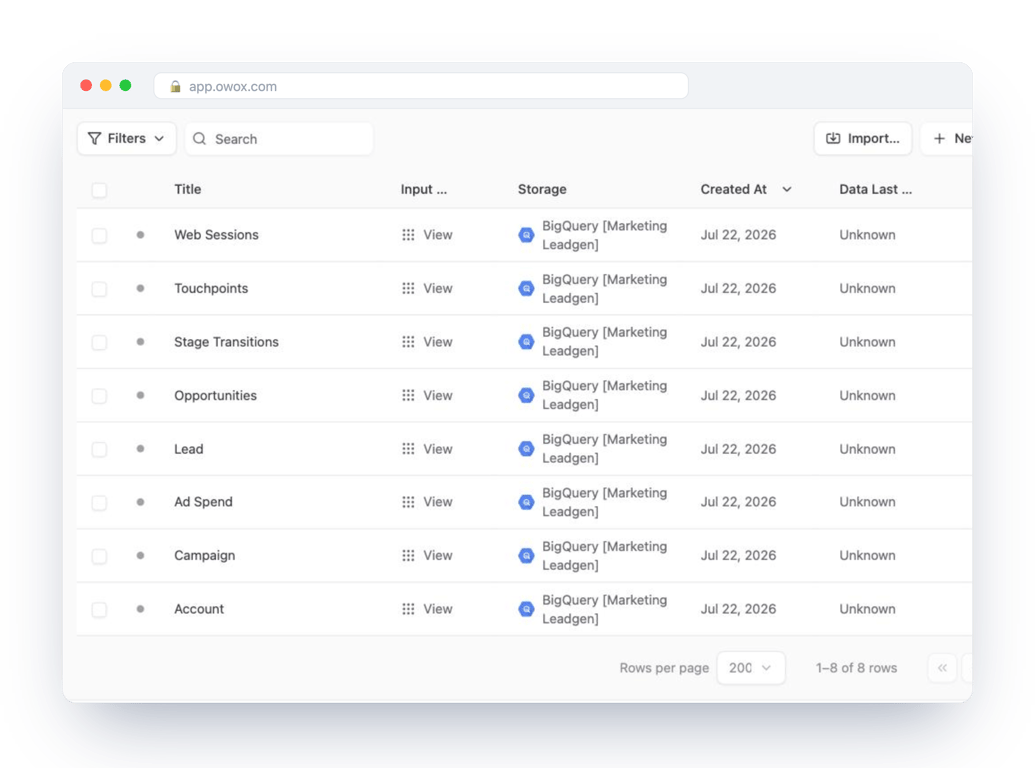This screenshot has height=768, width=1035.
Task: Click the View grid icon for Web Sessions
Action: 409,235
